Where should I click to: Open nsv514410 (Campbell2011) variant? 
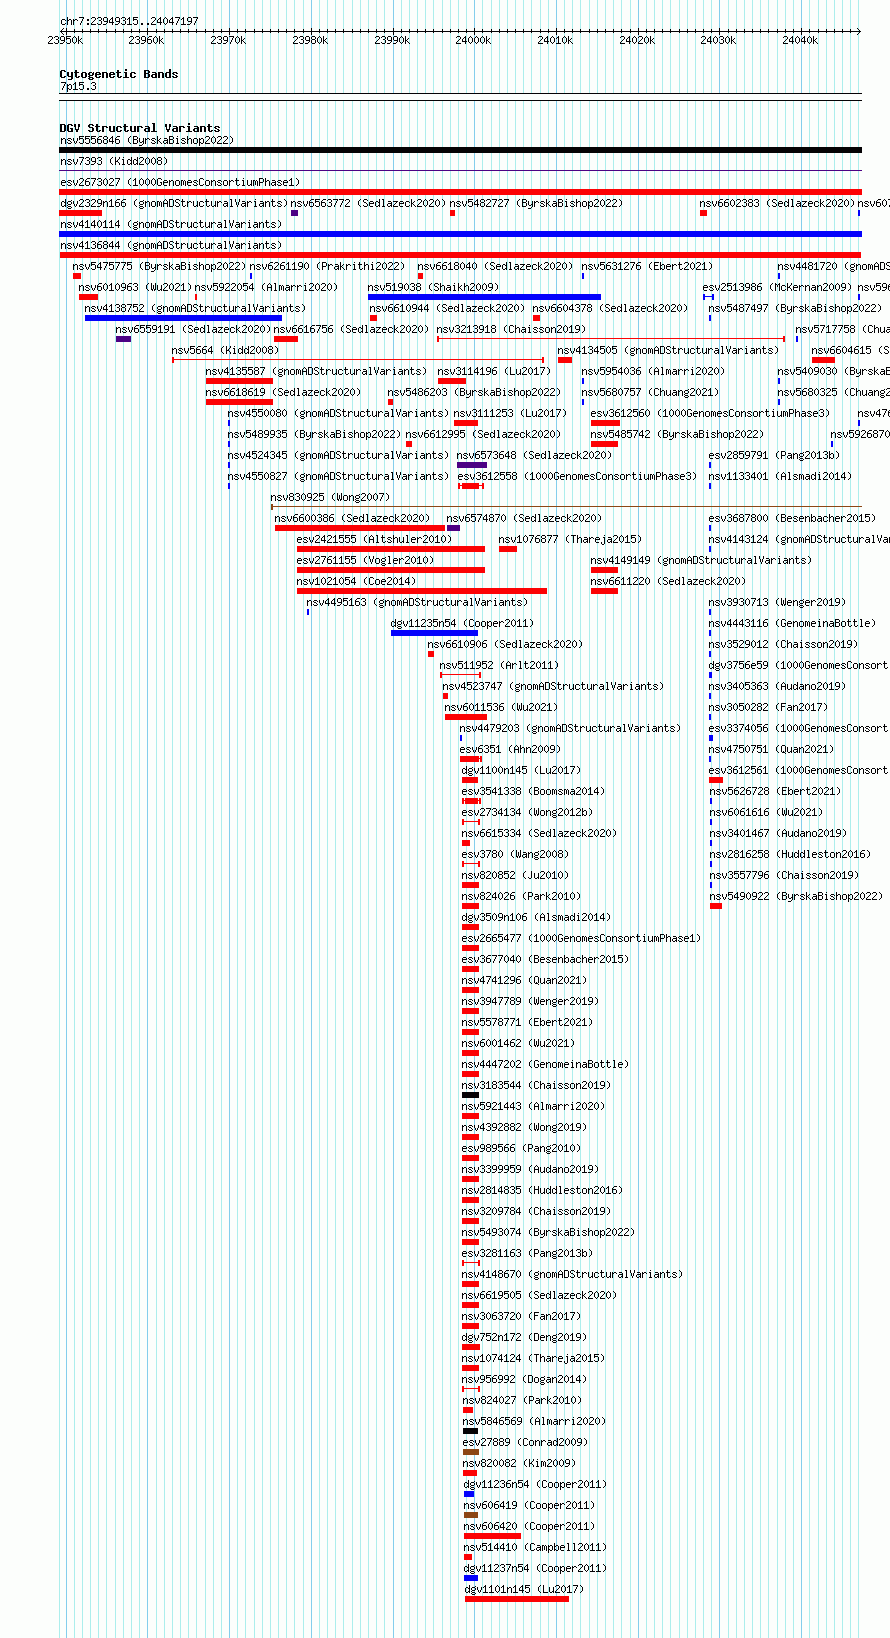coord(533,1547)
